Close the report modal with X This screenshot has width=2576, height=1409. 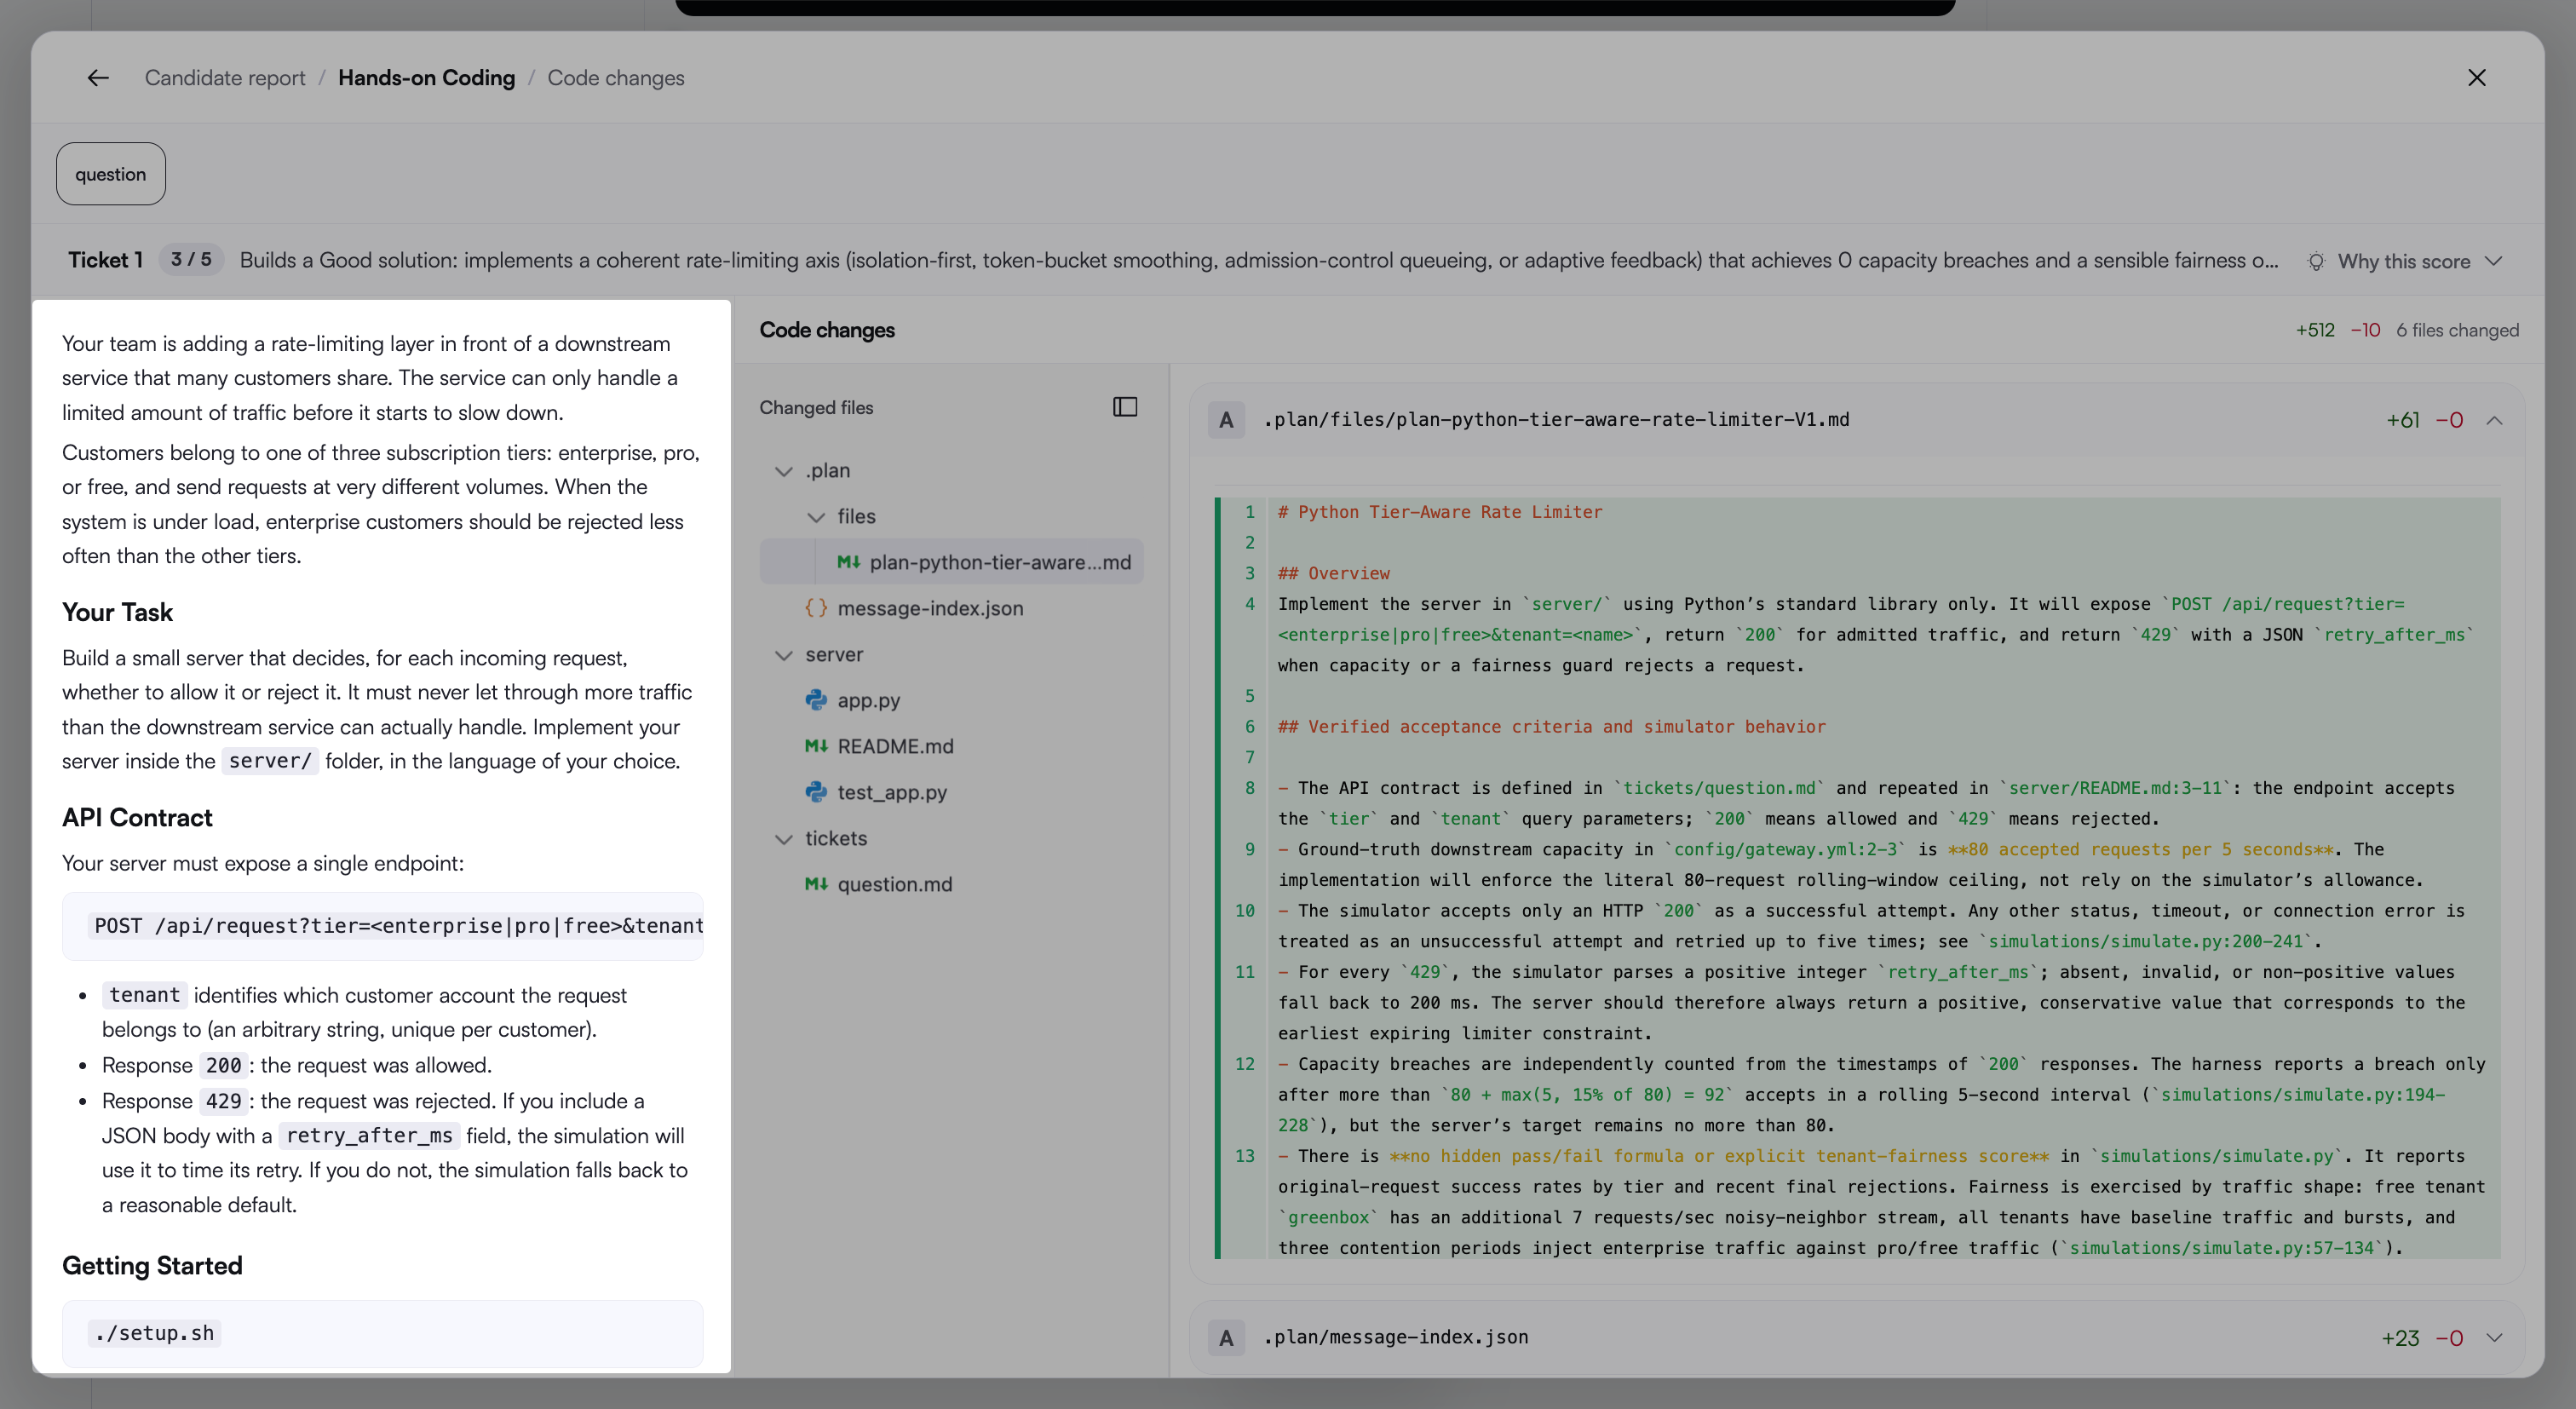(x=2476, y=78)
